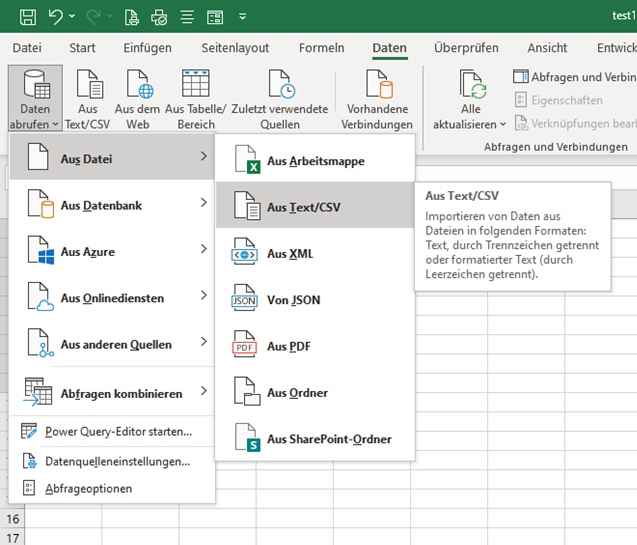Open the Seitenlayout tab
Viewport: 637px width, 545px height.
(235, 48)
